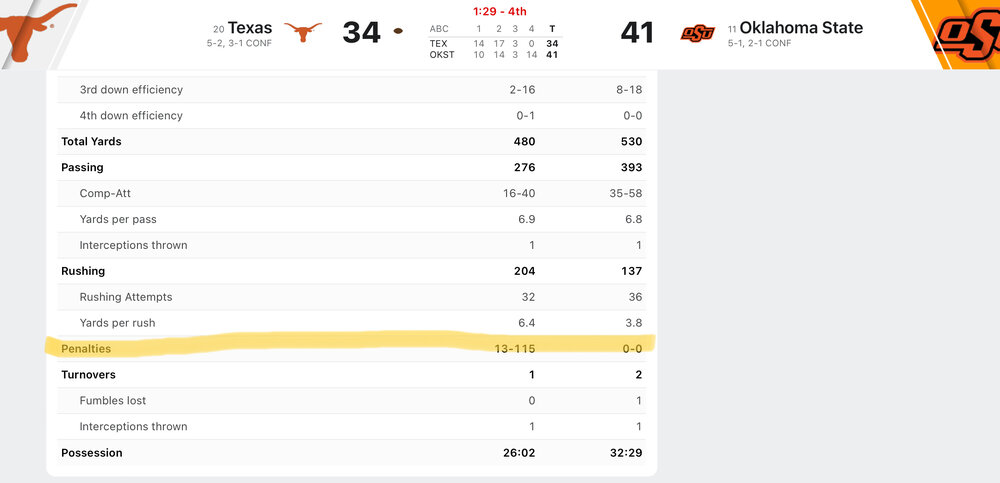Open the Texas team name link

[249, 28]
